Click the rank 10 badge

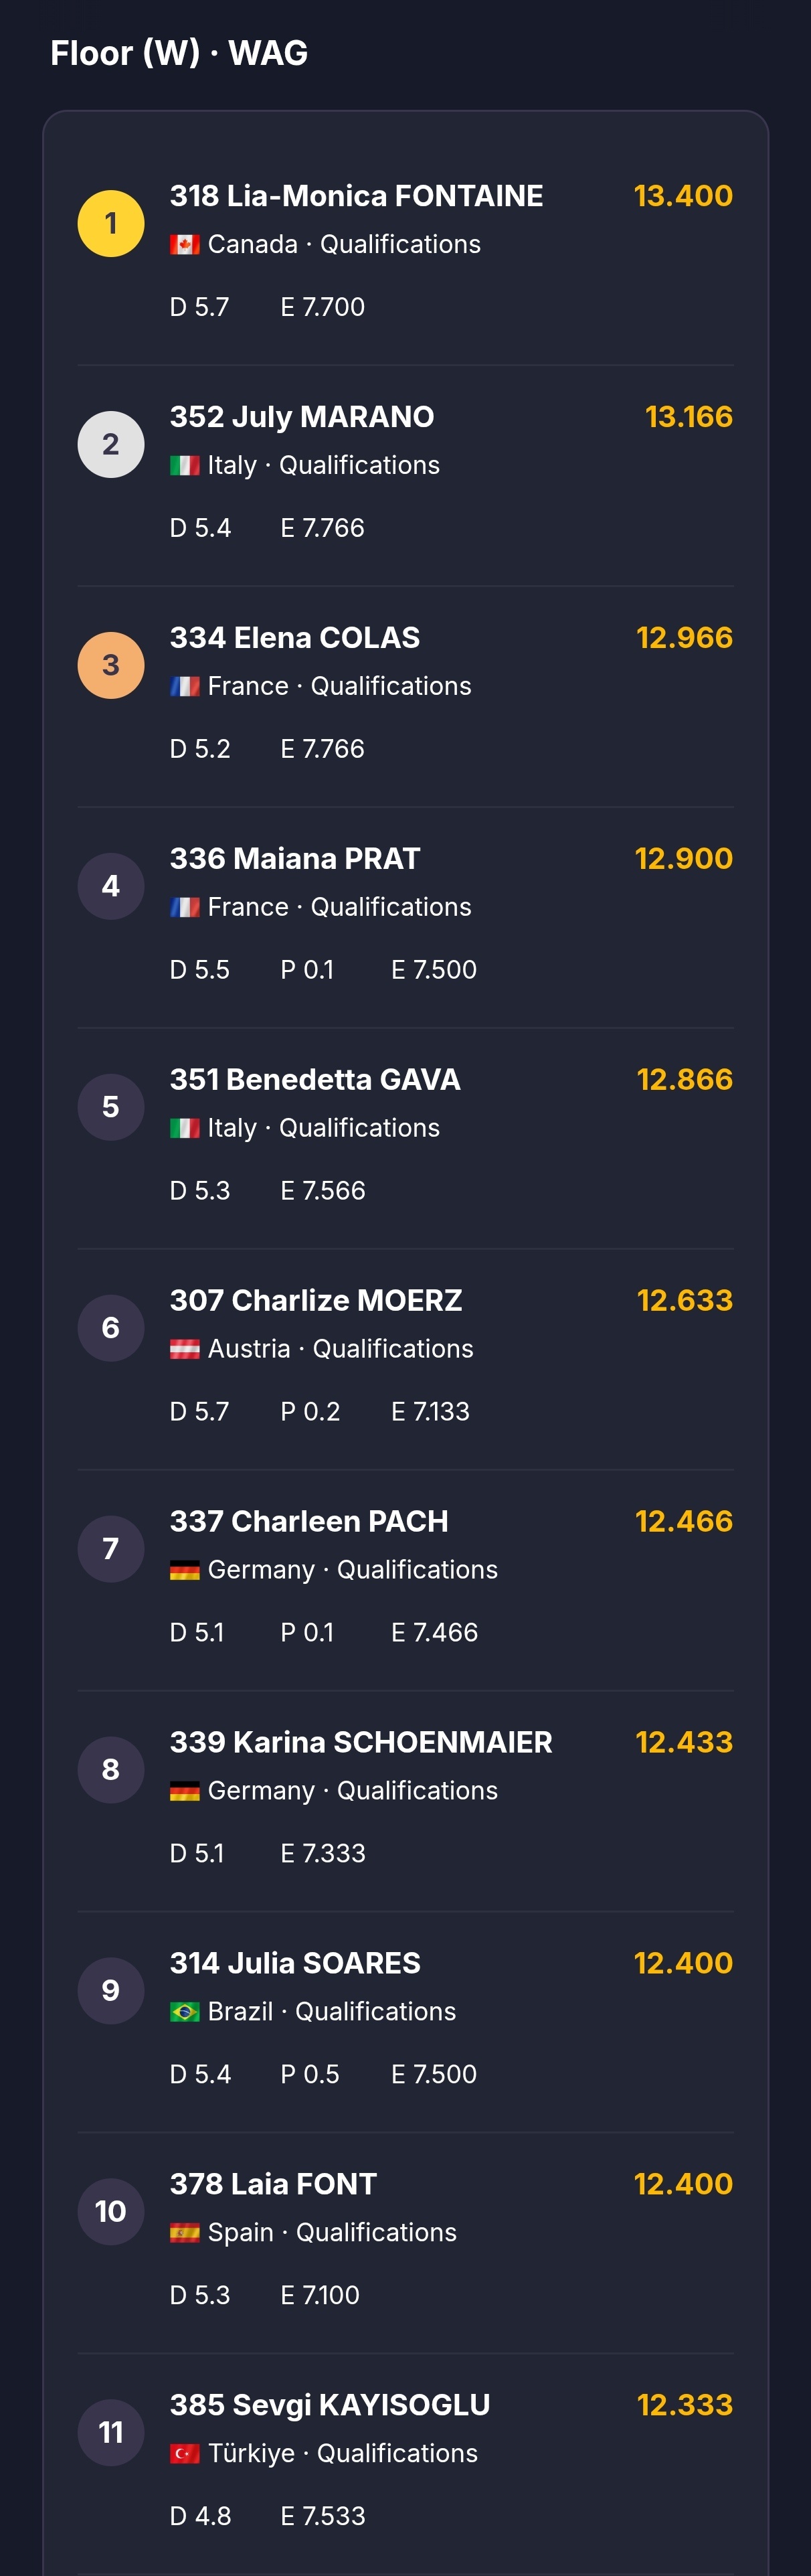click(x=111, y=2211)
